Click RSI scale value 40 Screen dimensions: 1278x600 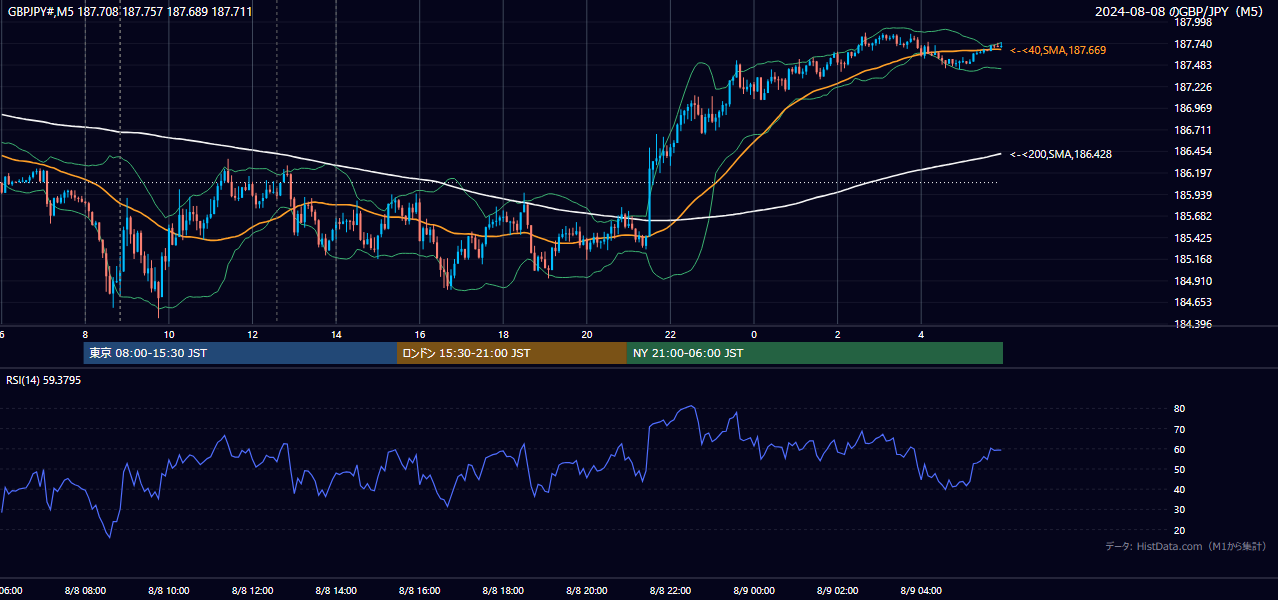[1179, 489]
